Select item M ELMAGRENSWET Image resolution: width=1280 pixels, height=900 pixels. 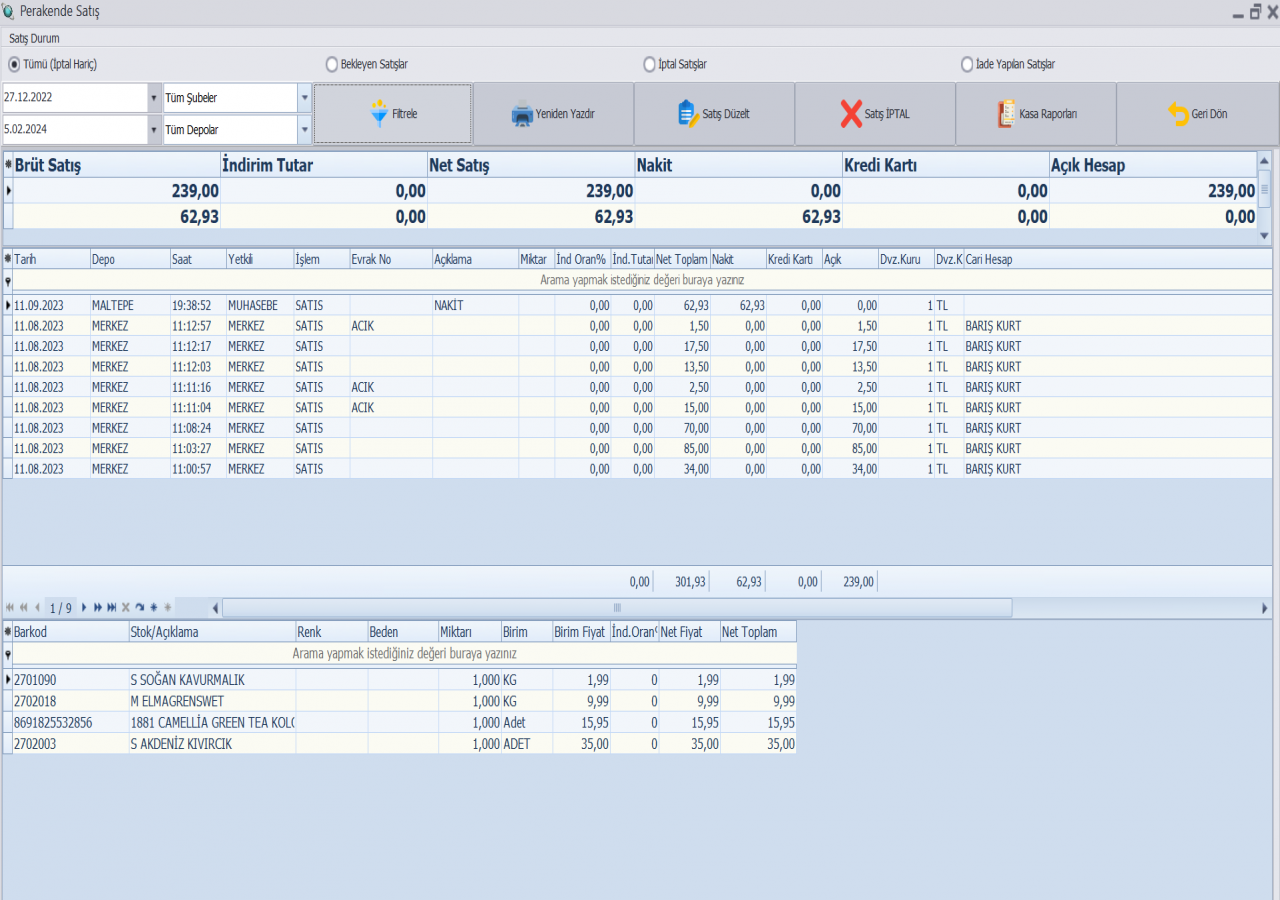400,701
